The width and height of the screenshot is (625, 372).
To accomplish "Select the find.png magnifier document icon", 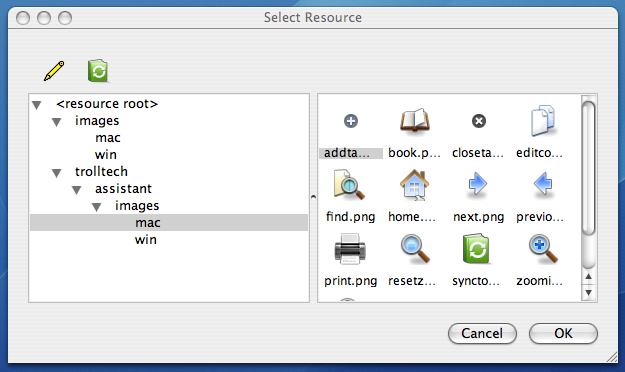I will [x=349, y=185].
